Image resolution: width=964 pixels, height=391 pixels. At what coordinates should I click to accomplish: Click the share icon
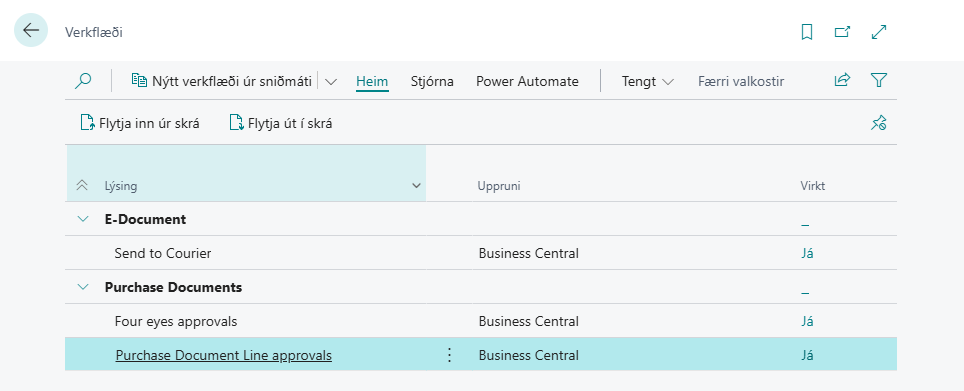click(x=842, y=80)
